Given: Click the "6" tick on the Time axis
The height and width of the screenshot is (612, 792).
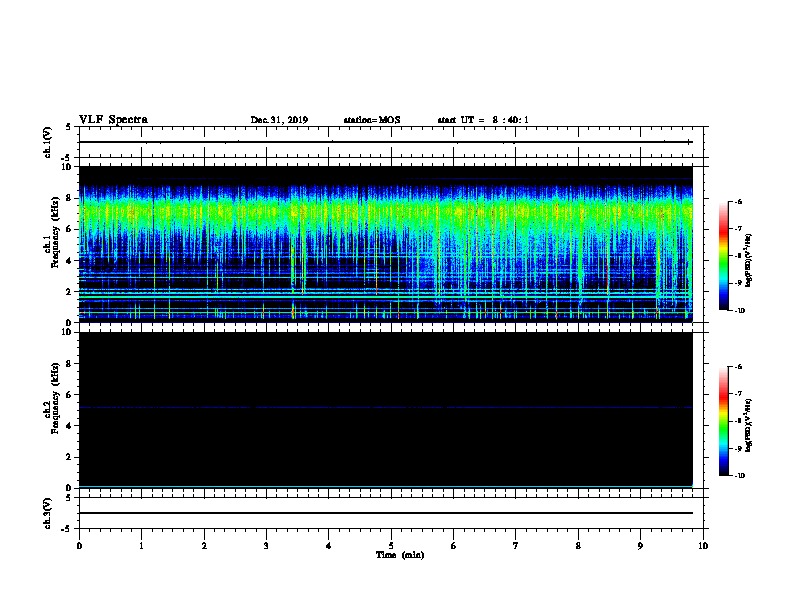Looking at the screenshot, I should [x=454, y=546].
